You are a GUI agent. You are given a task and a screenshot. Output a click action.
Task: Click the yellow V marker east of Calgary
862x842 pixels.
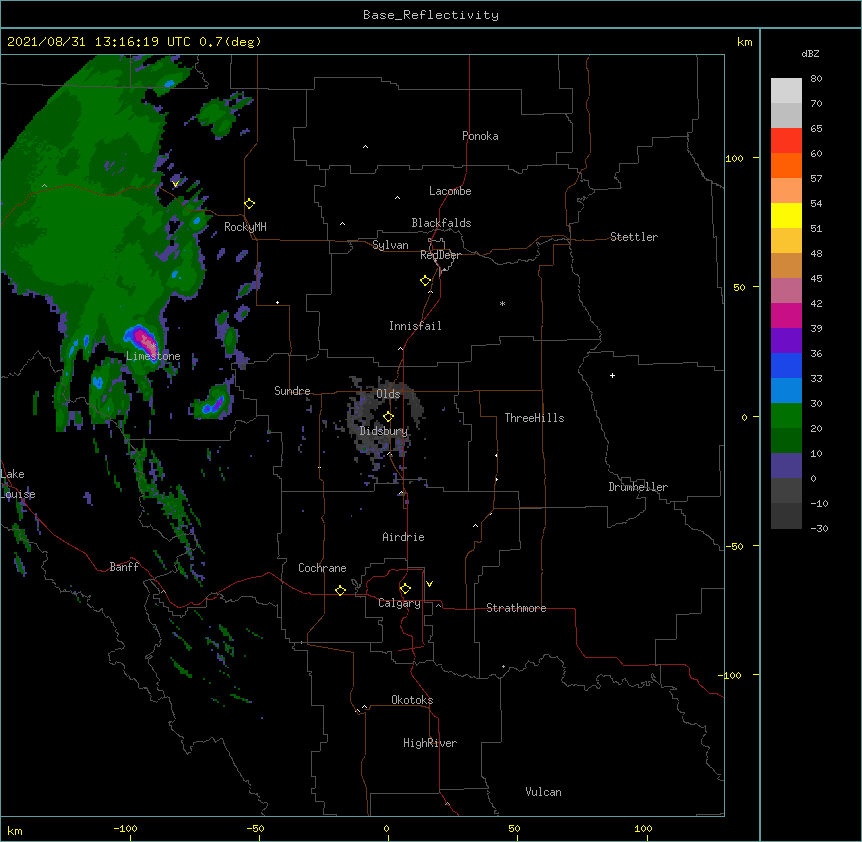click(429, 584)
